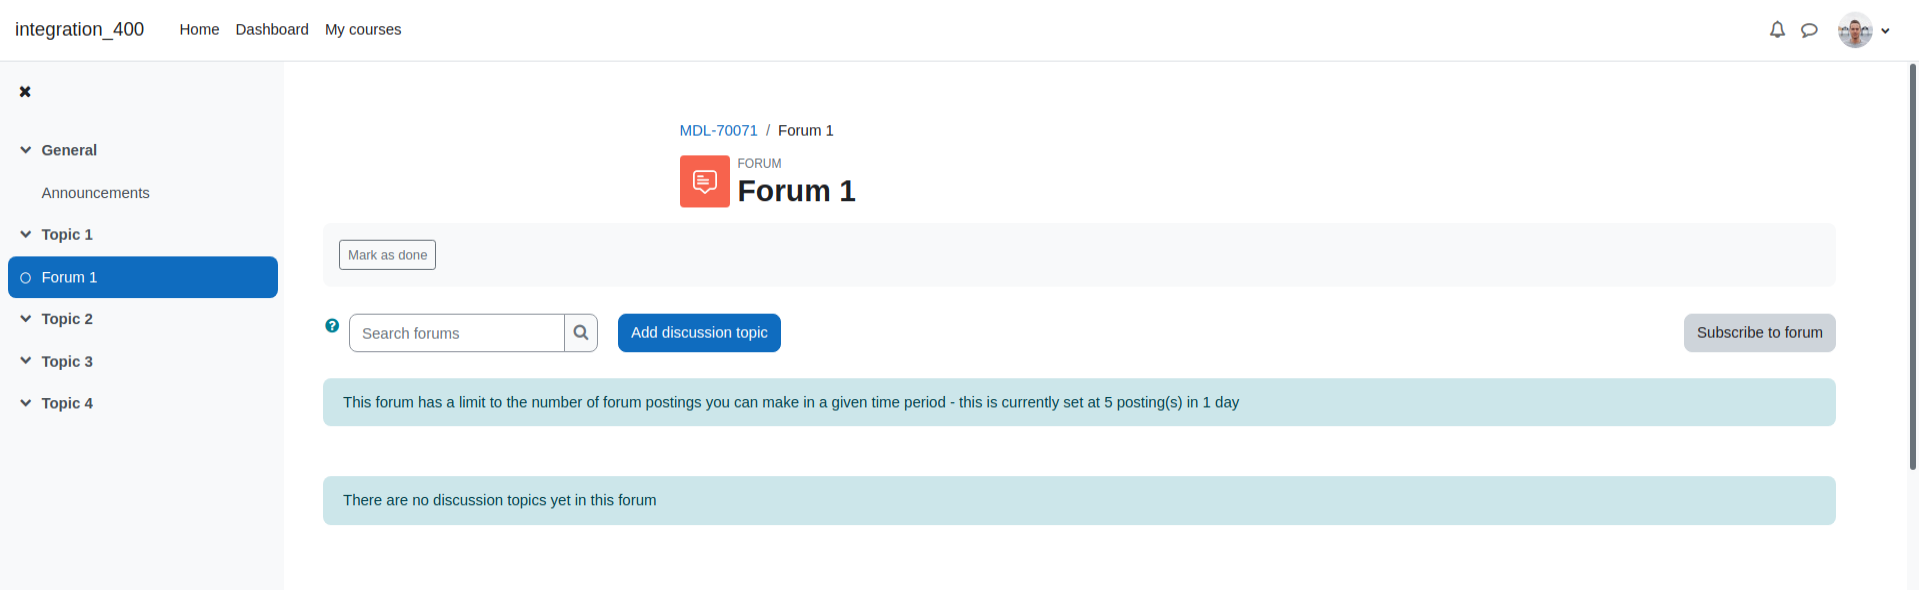1919x590 pixels.
Task: Expand the Topic 4 section chevron
Action: (25, 403)
